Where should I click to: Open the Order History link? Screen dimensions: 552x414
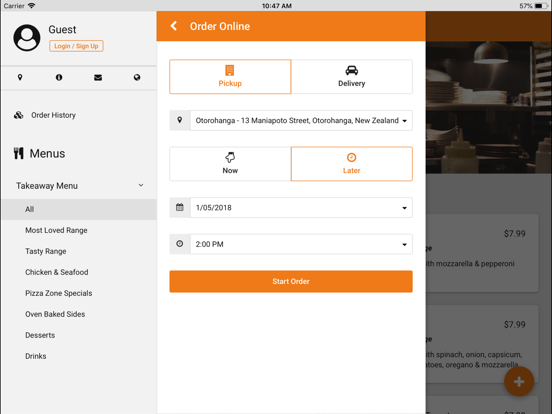click(54, 115)
